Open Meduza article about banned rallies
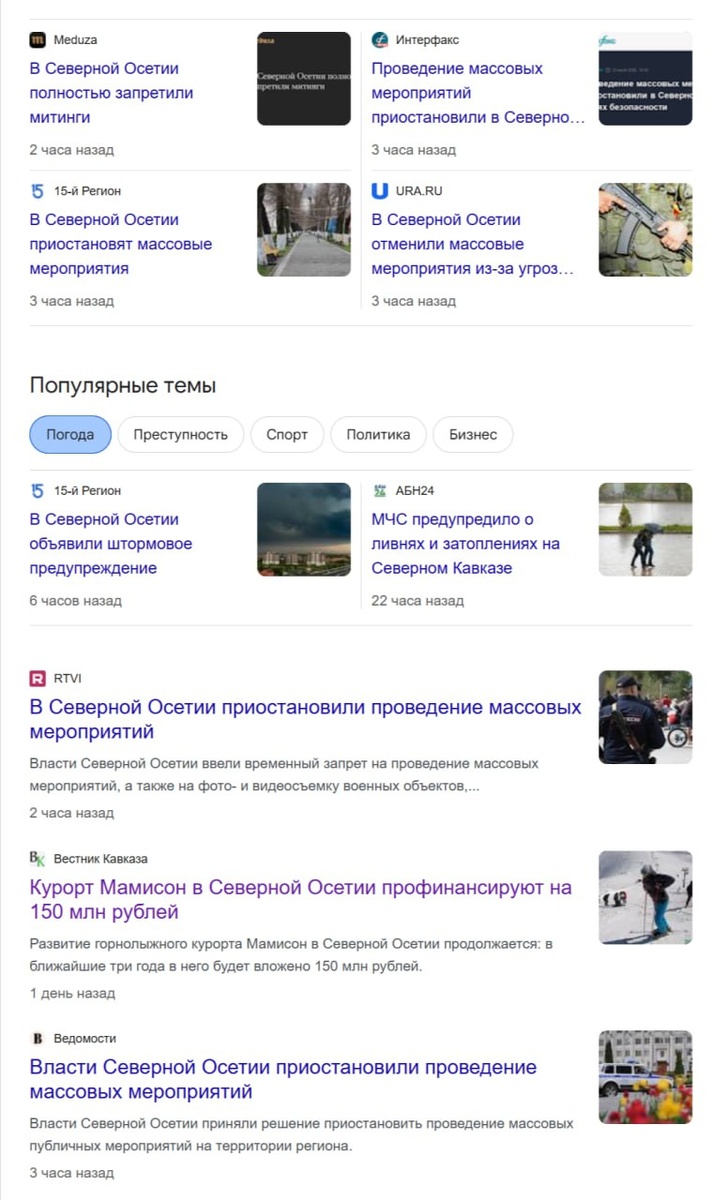 click(112, 93)
